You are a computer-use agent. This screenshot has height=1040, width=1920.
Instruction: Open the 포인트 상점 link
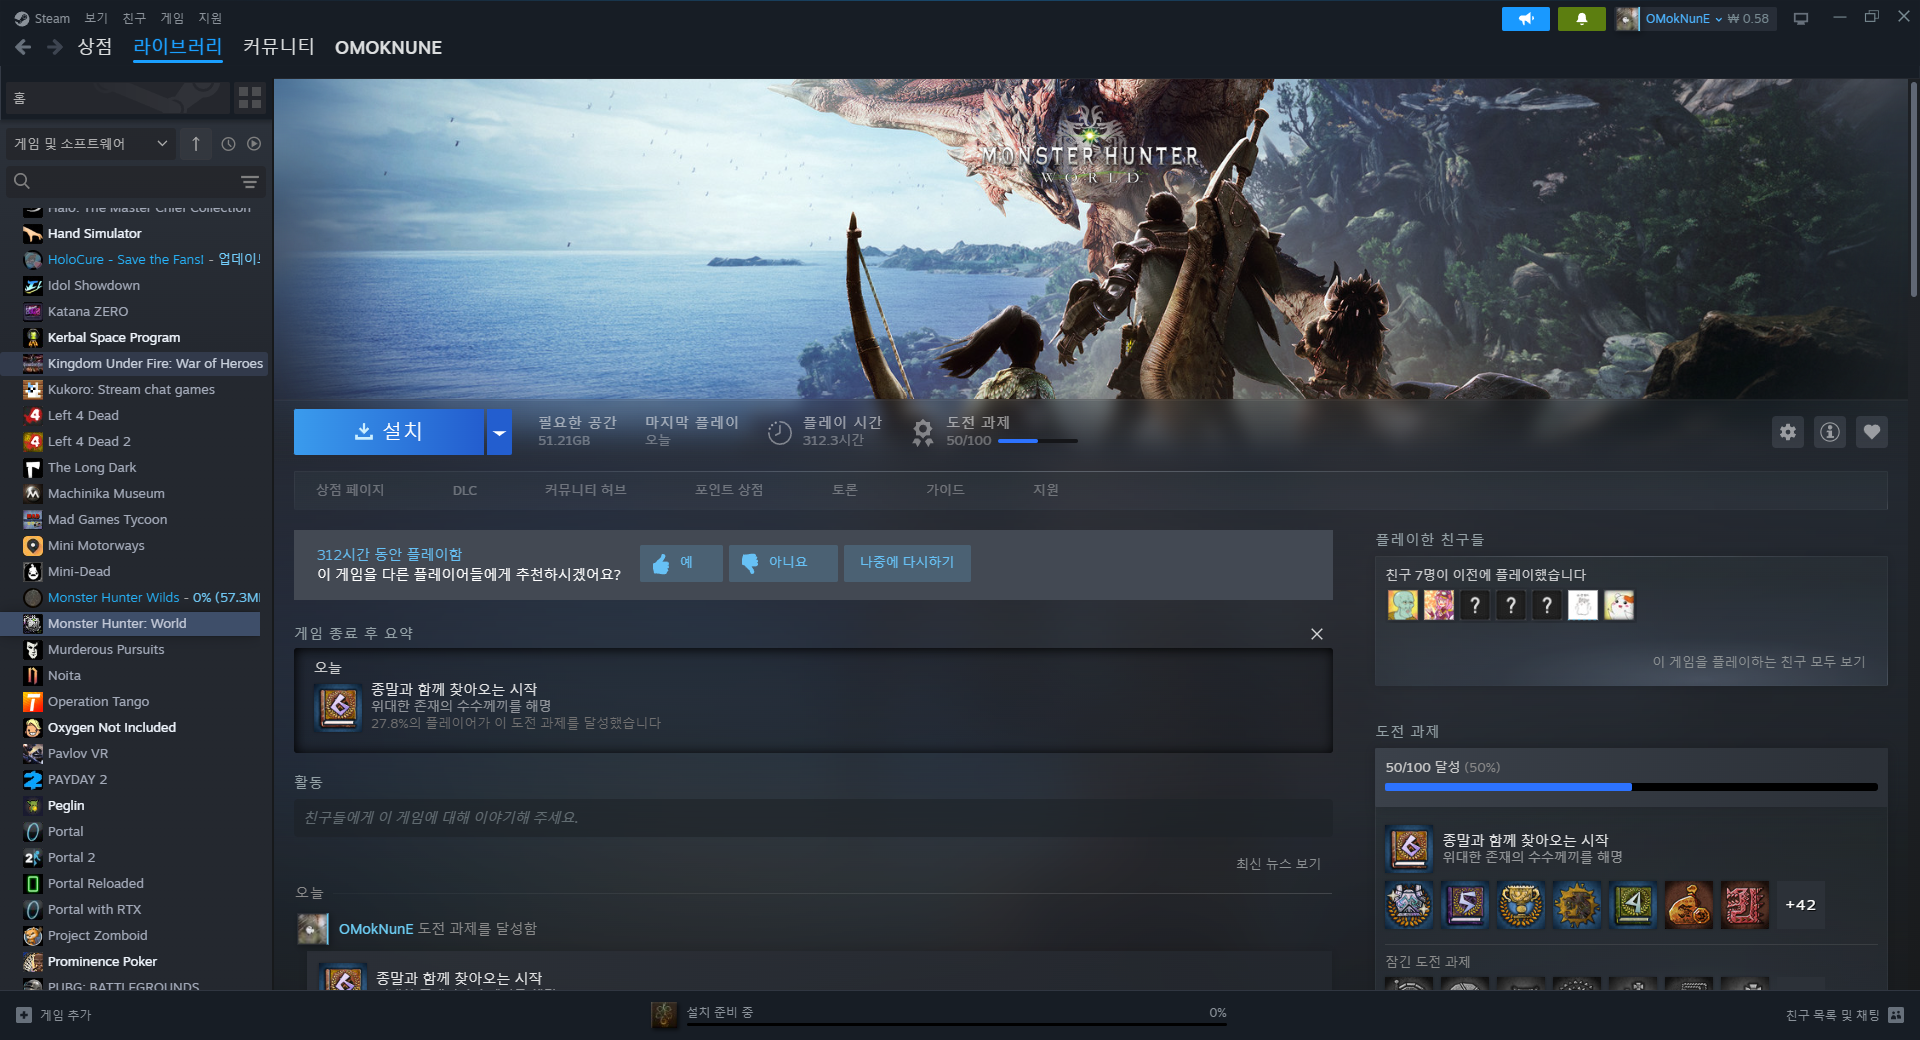pos(729,490)
